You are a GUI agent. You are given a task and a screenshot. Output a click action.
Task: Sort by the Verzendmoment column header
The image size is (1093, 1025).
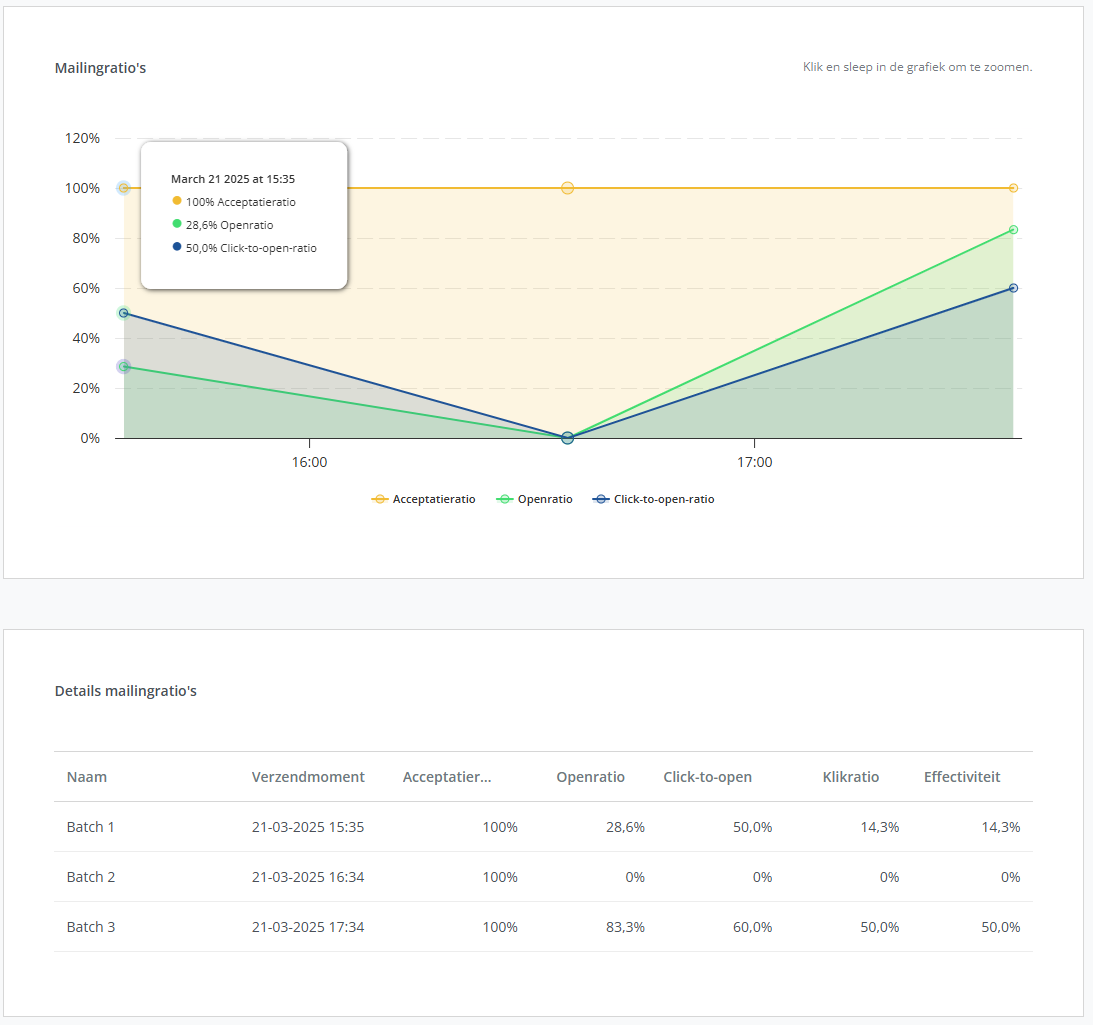(308, 777)
